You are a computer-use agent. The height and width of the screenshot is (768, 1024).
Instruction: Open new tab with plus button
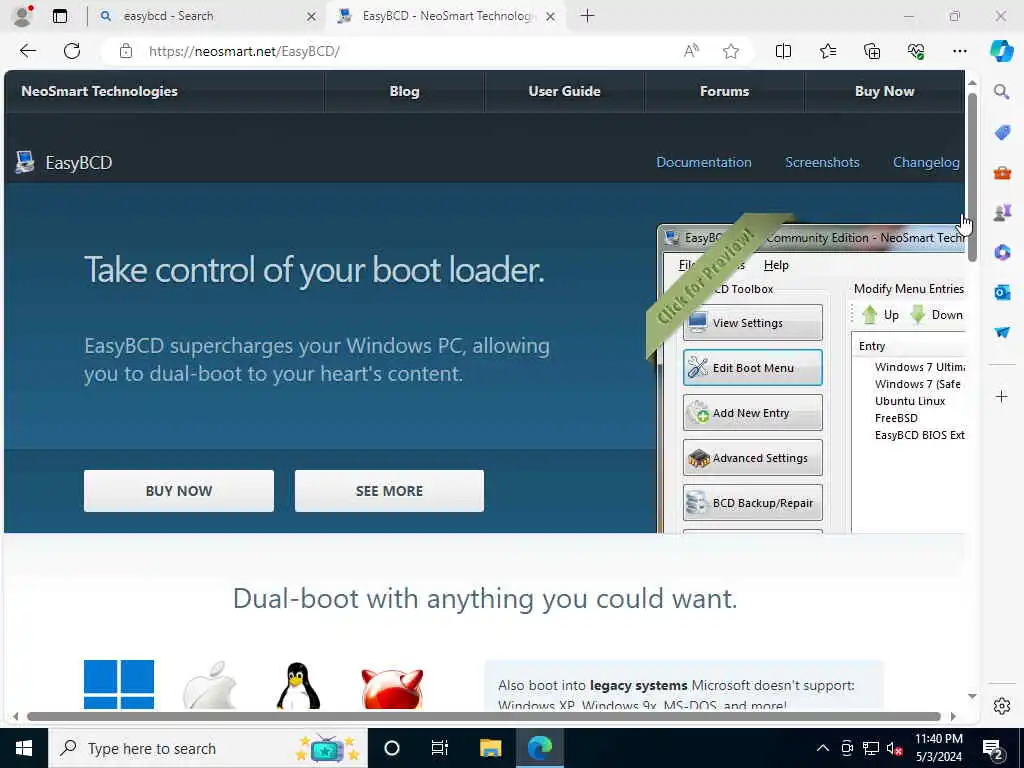pos(587,16)
